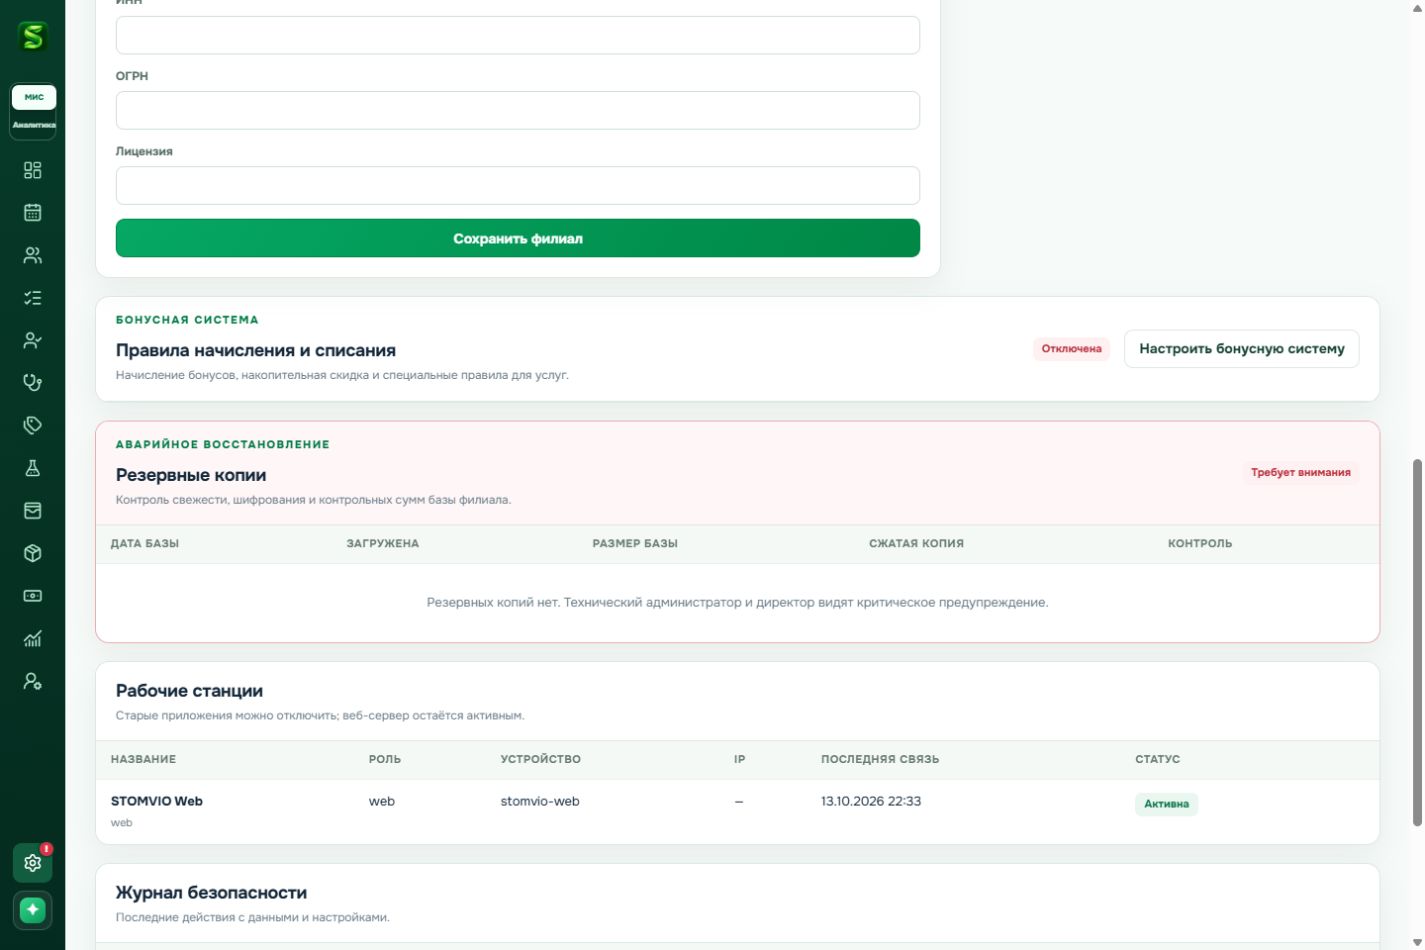Click the Рабочие станции heading
This screenshot has height=950, width=1425.
(189, 691)
